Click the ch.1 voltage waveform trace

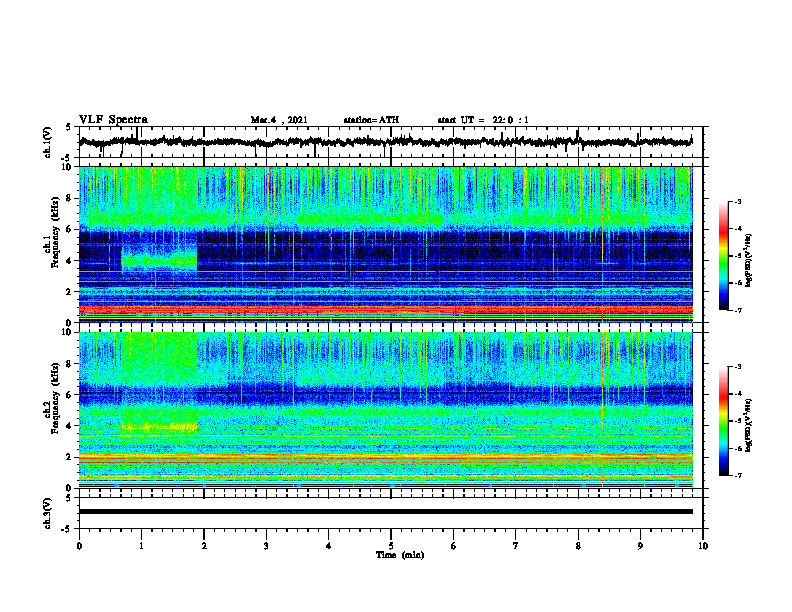pos(385,142)
